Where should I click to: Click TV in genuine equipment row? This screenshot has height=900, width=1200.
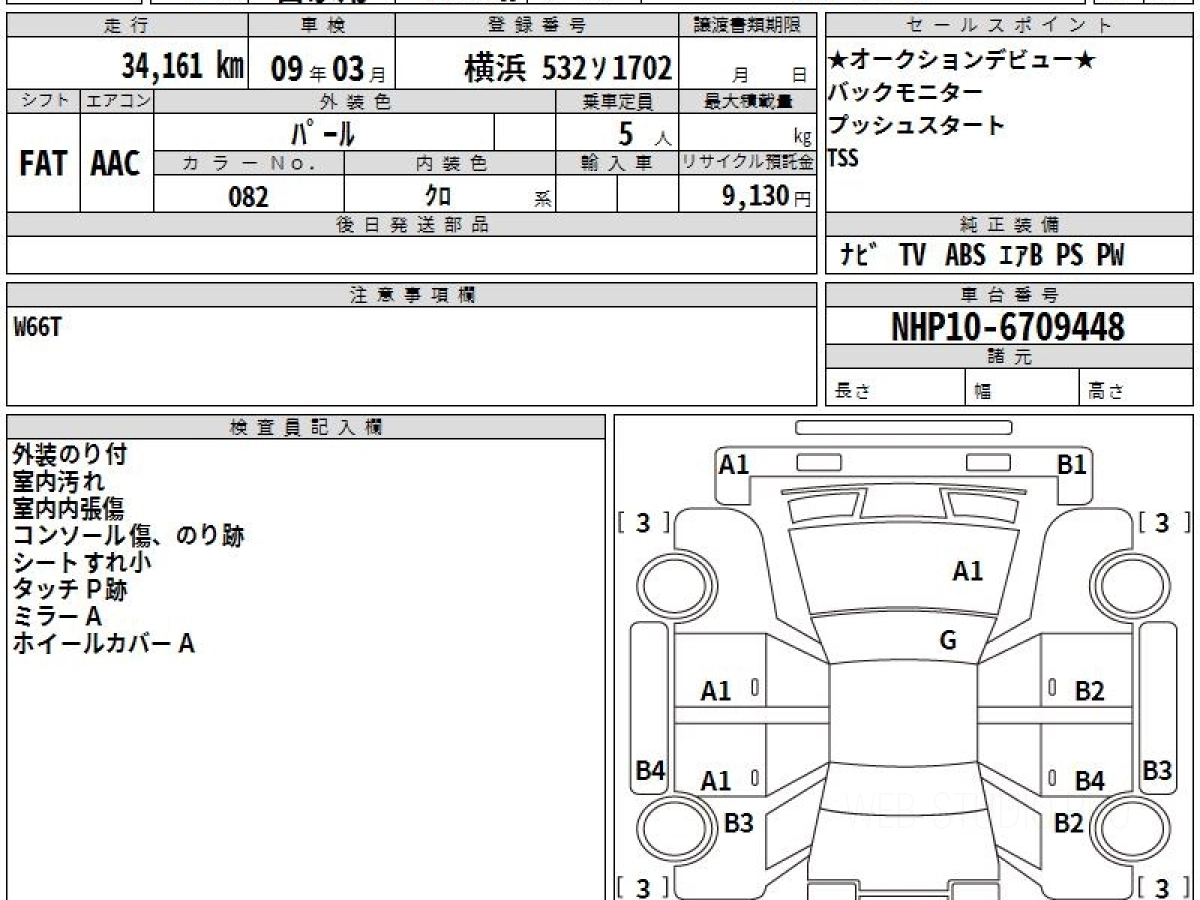click(x=912, y=256)
